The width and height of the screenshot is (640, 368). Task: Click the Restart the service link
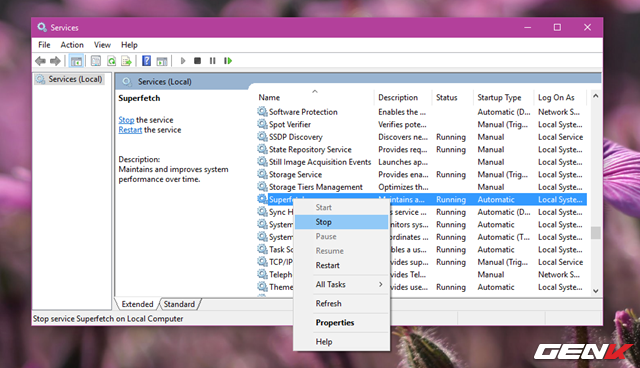[130, 130]
